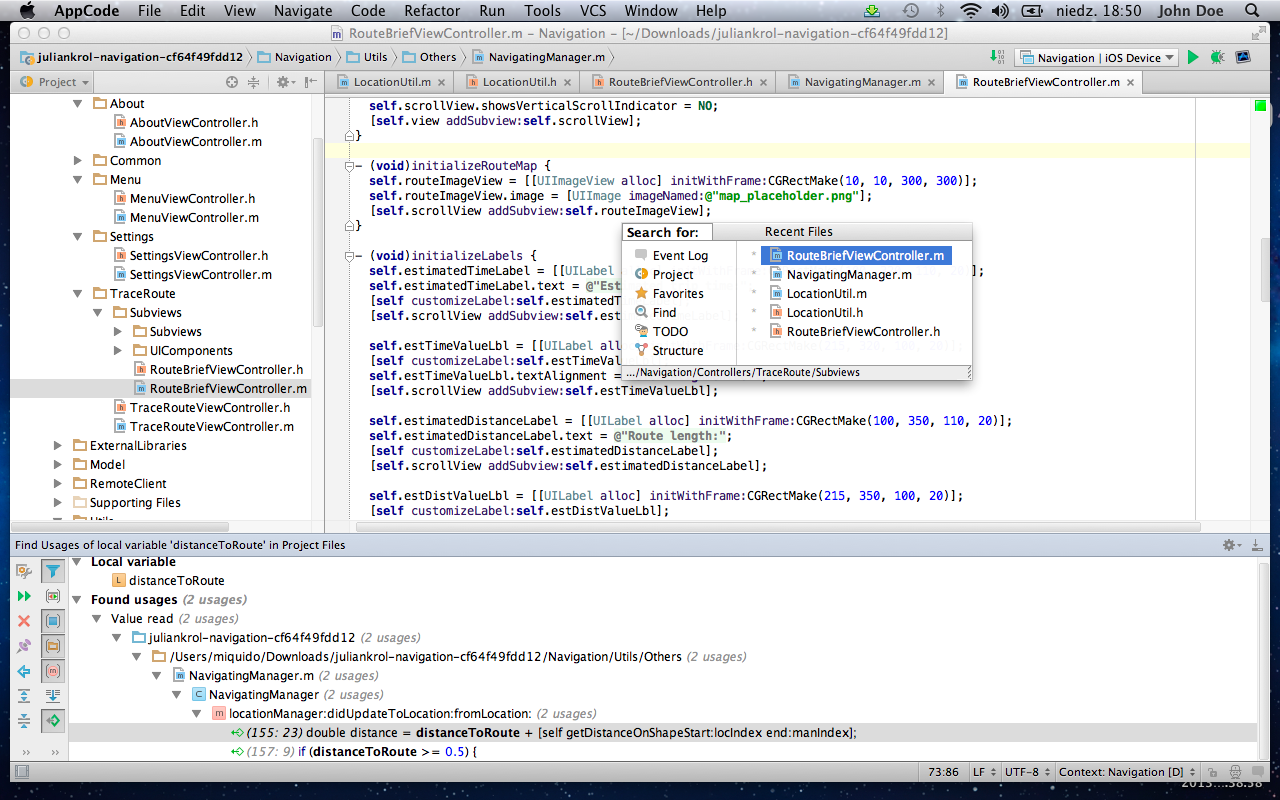Select the line 157 usage result

tap(354, 752)
